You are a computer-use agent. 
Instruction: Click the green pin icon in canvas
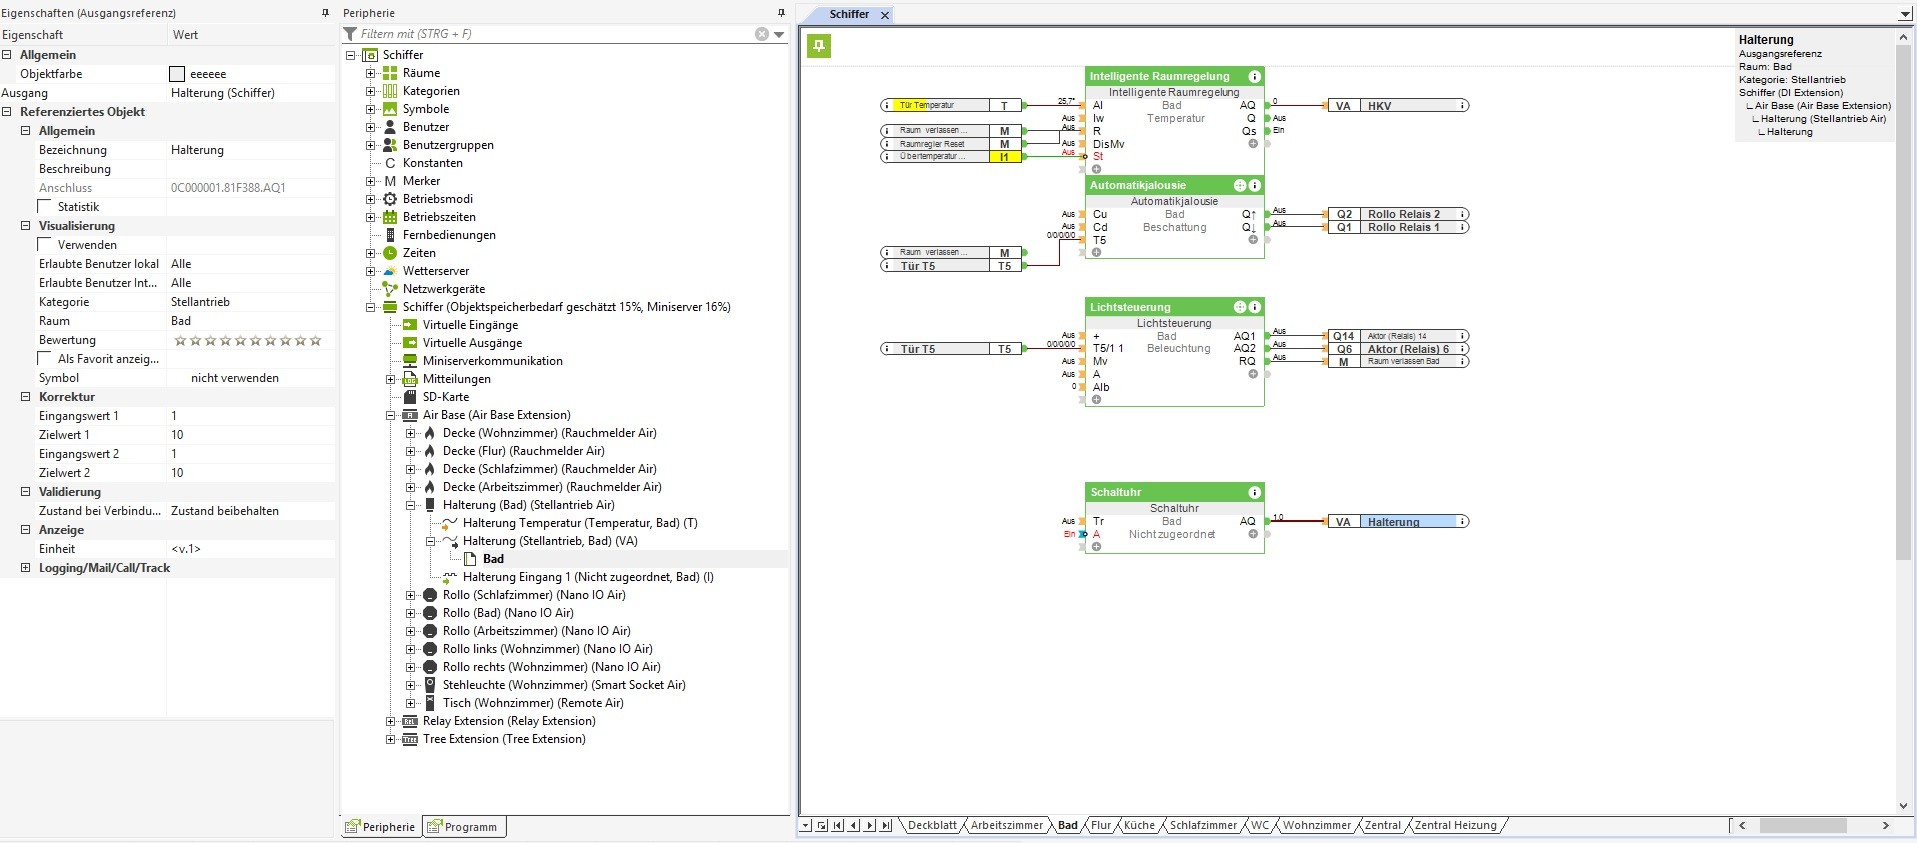[819, 46]
